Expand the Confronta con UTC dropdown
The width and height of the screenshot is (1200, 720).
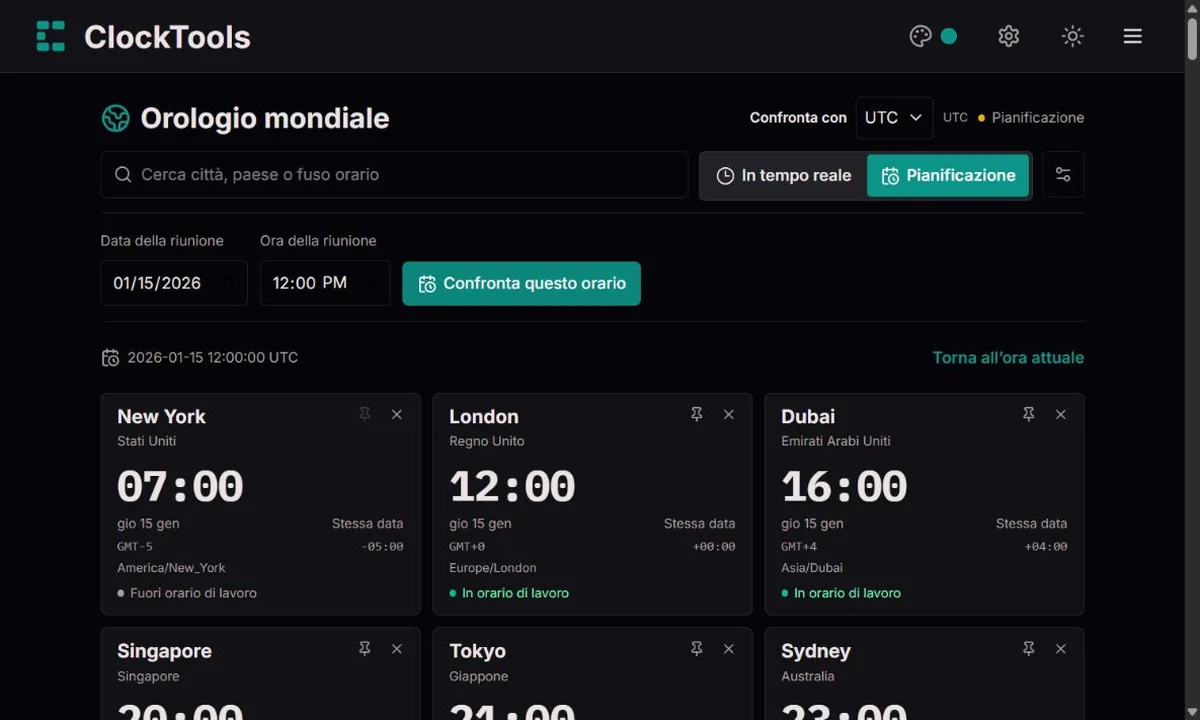click(894, 117)
